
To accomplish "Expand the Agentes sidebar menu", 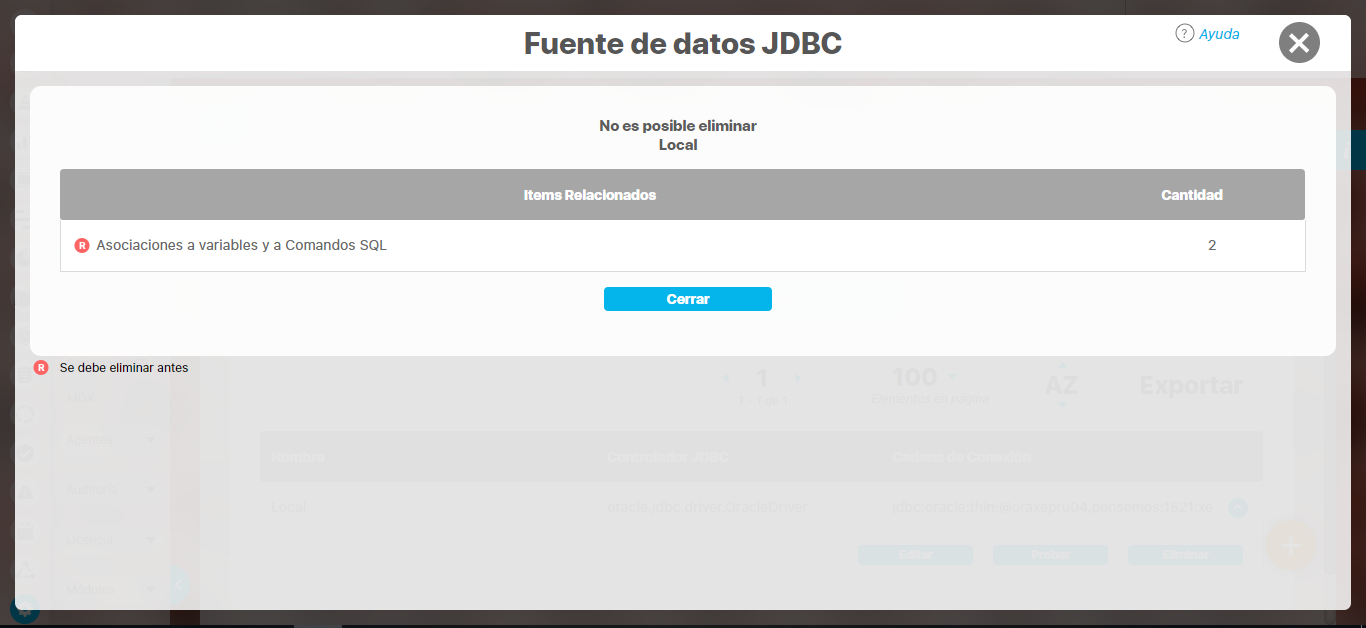I will pyautogui.click(x=151, y=440).
